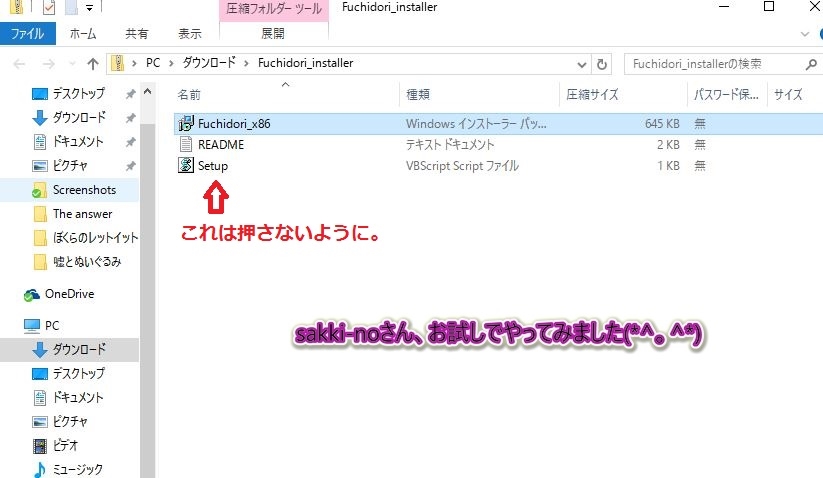Open The answer folder
823x478 pixels.
[x=82, y=214]
